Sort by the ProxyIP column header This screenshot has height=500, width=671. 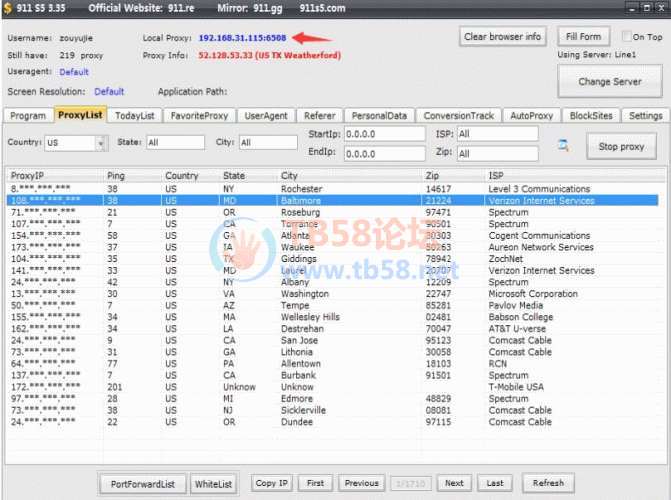point(27,176)
